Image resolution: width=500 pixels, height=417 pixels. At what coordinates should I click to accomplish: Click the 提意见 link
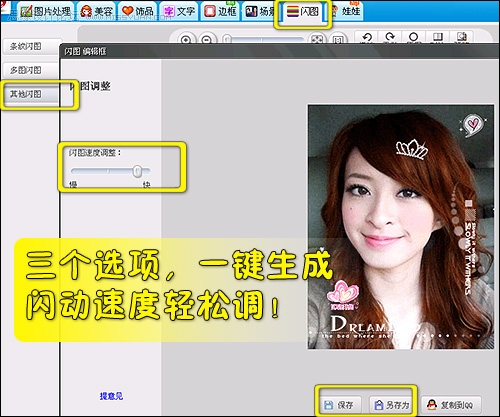point(111,396)
